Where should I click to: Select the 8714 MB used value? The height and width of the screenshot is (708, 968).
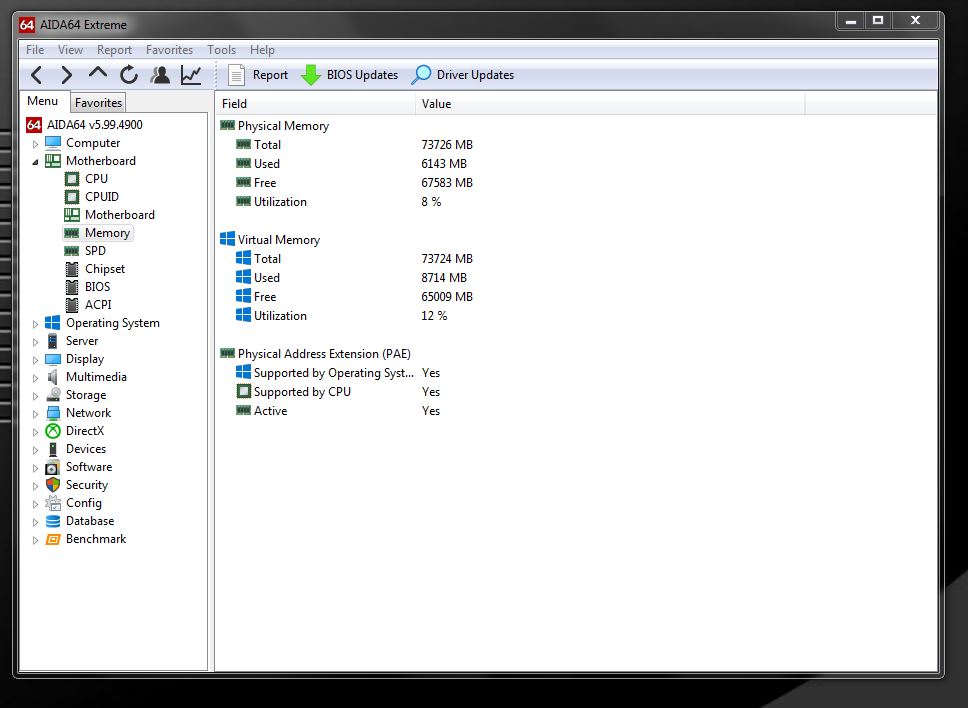coord(444,278)
